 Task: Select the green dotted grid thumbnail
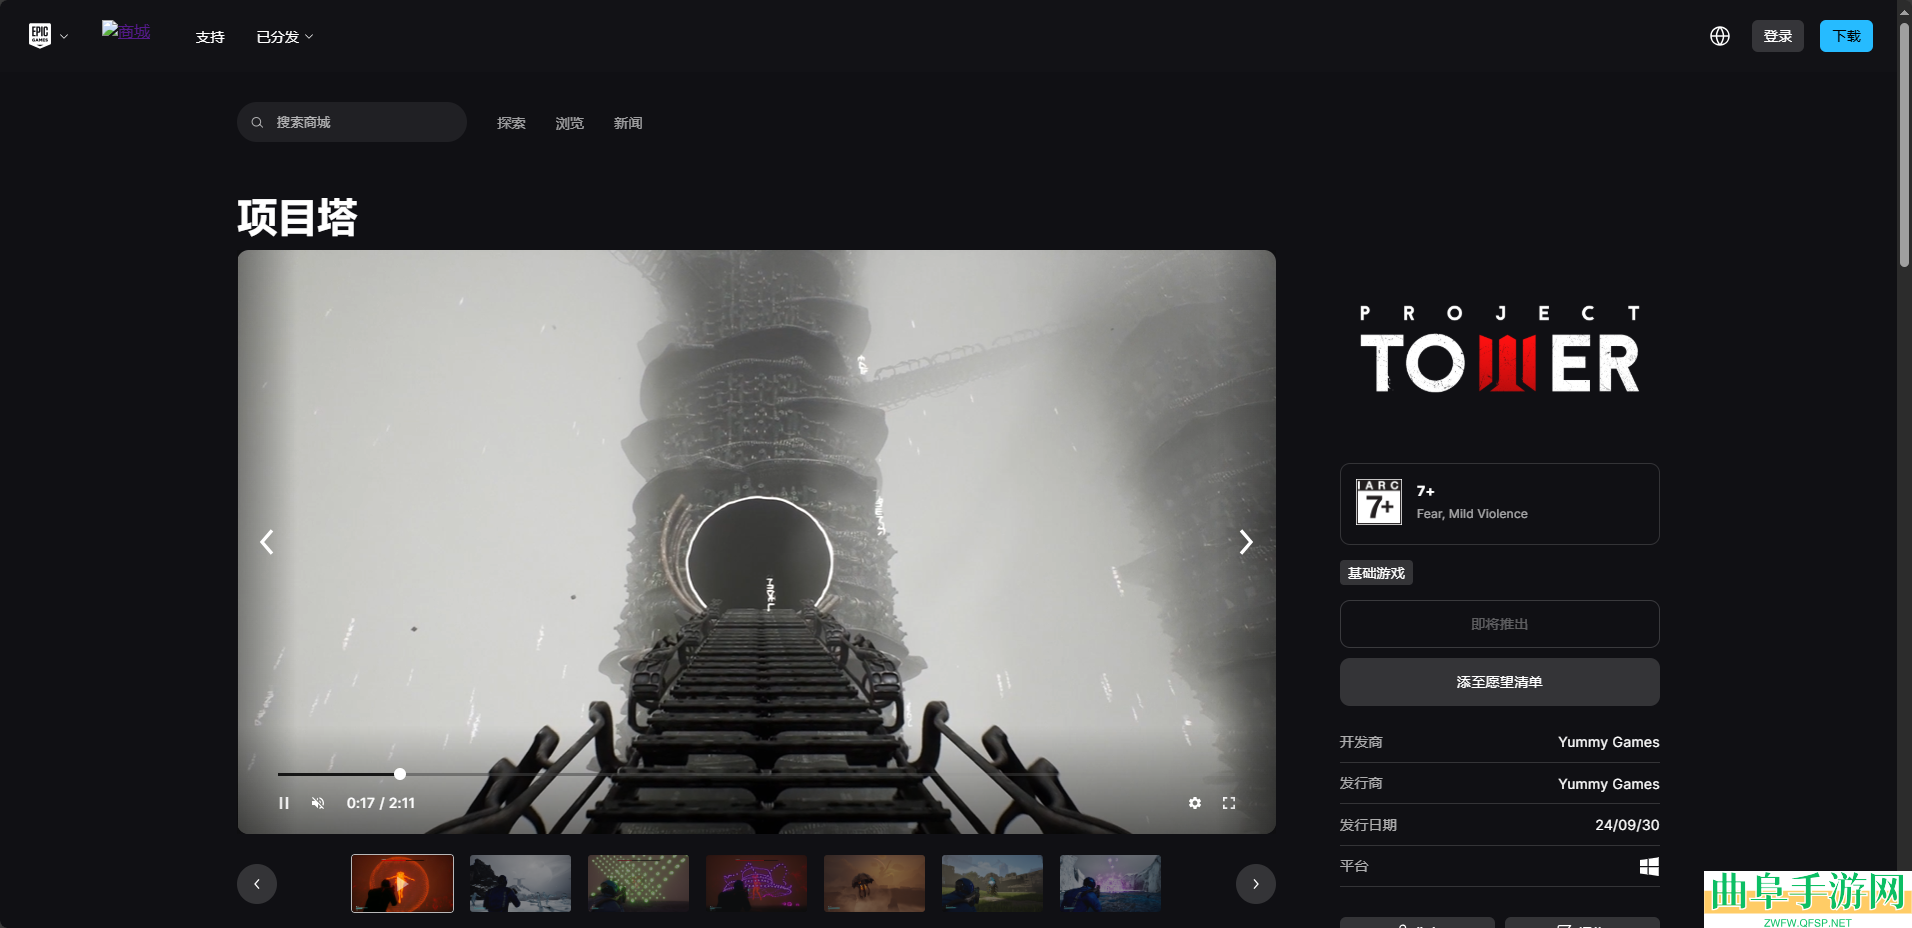click(638, 883)
